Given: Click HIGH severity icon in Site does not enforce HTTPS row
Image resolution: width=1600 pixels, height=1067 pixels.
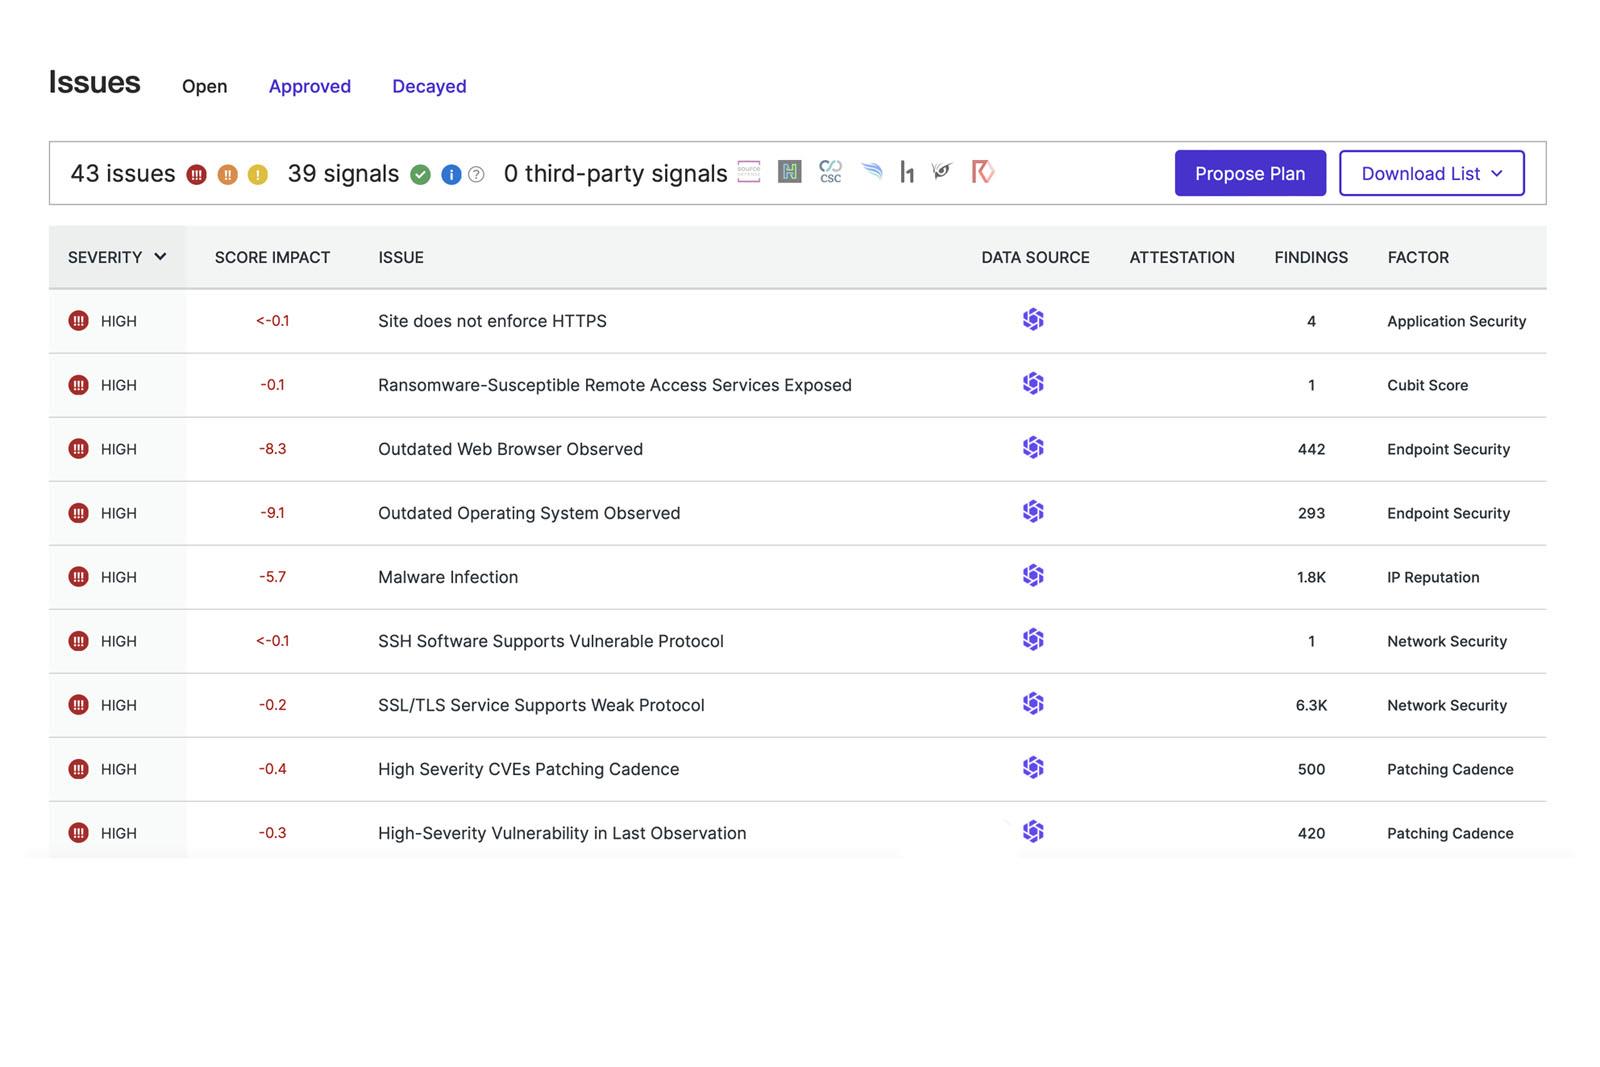Looking at the screenshot, I should tap(78, 321).
